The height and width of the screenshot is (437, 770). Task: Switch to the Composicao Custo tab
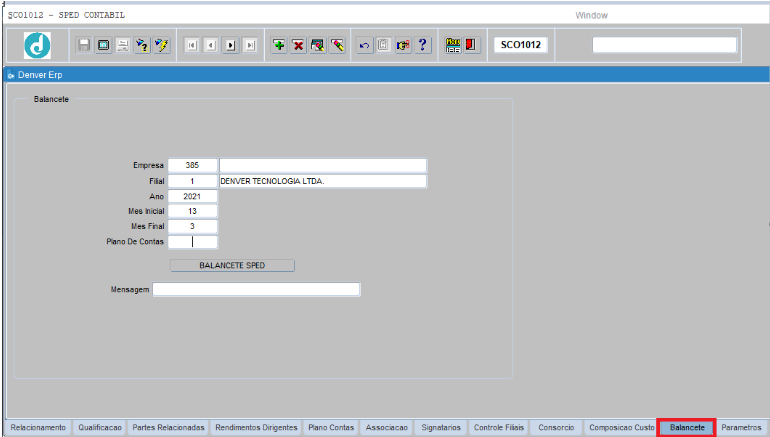[x=620, y=427]
